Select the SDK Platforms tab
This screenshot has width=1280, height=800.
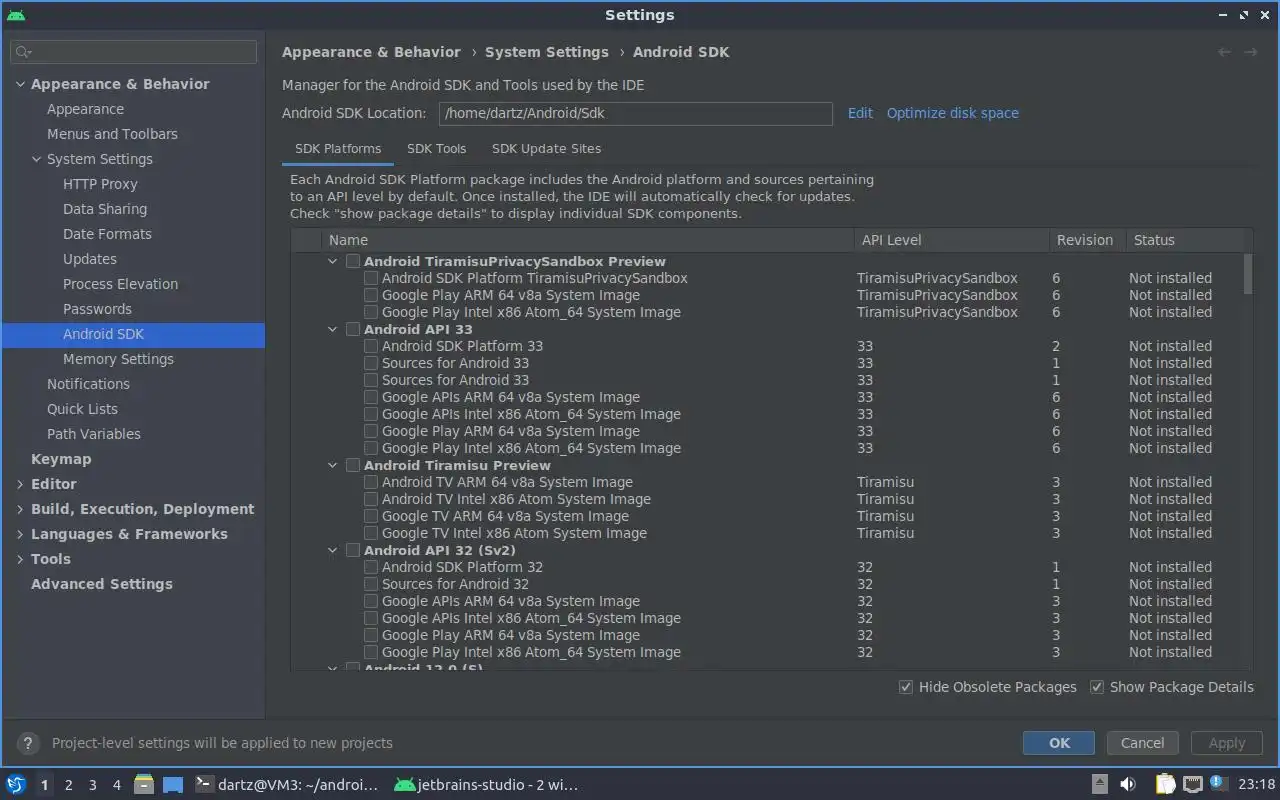(338, 148)
